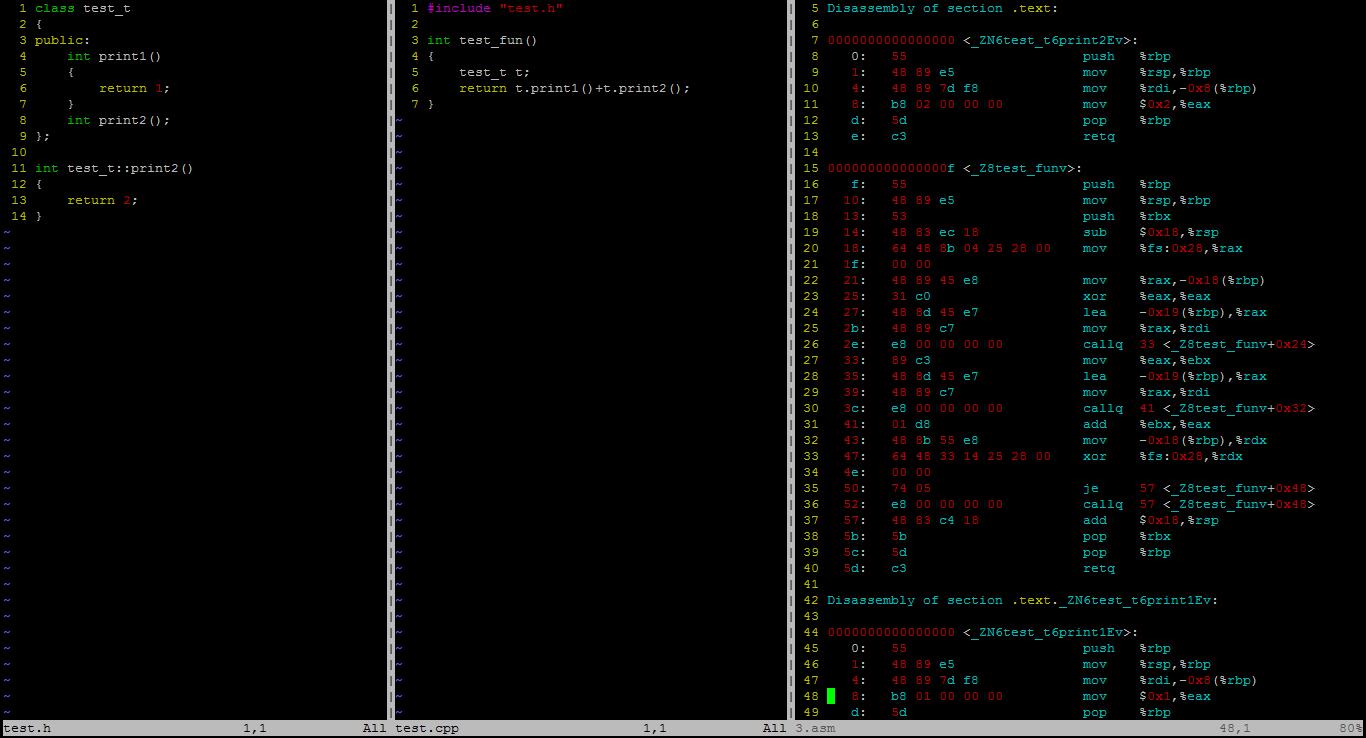Select the 'return 1;' statement
Screen dimensions: 1366x738
click(x=134, y=88)
